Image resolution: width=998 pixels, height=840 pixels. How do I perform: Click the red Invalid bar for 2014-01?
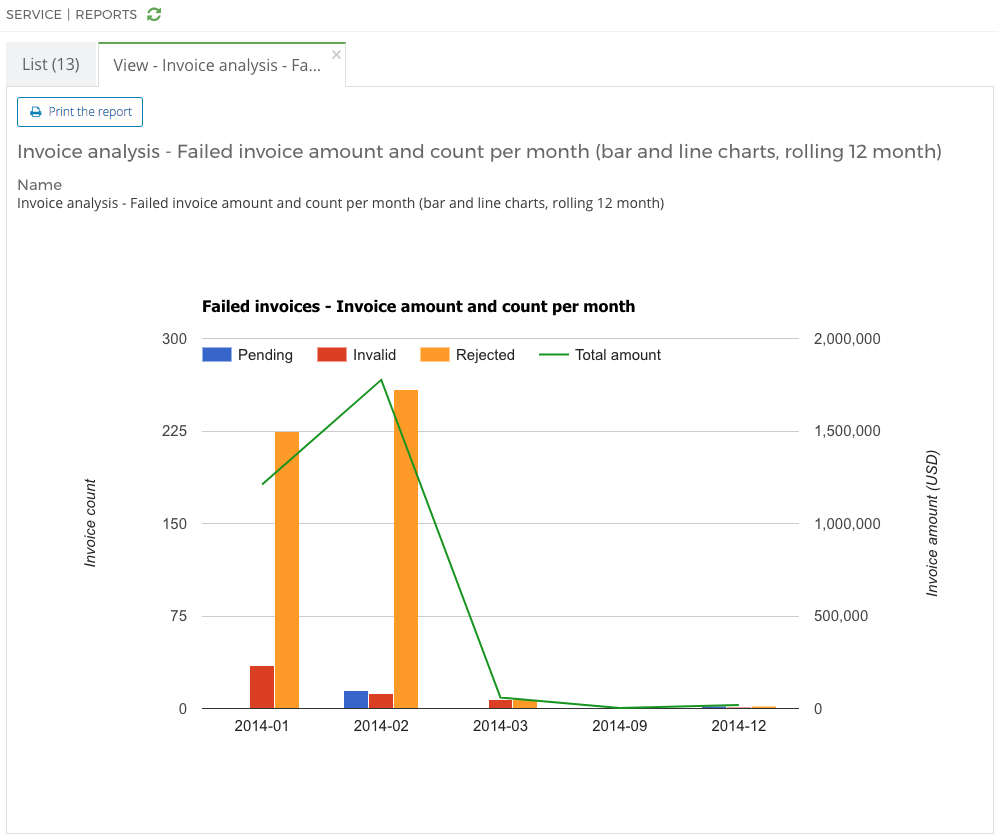tap(263, 685)
